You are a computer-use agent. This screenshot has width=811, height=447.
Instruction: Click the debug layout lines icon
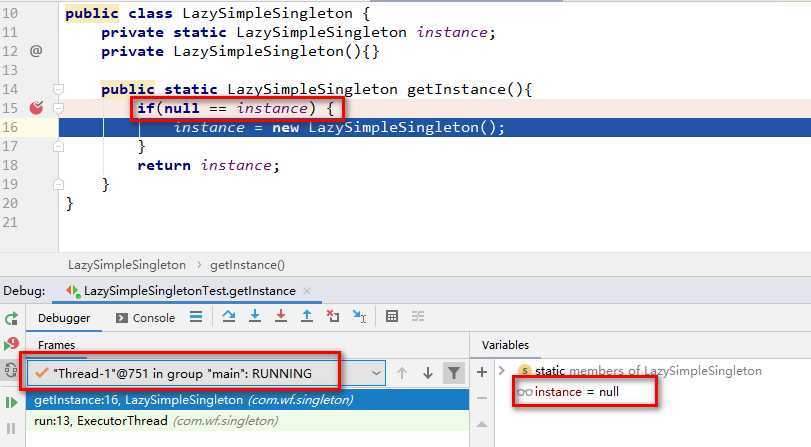196,316
